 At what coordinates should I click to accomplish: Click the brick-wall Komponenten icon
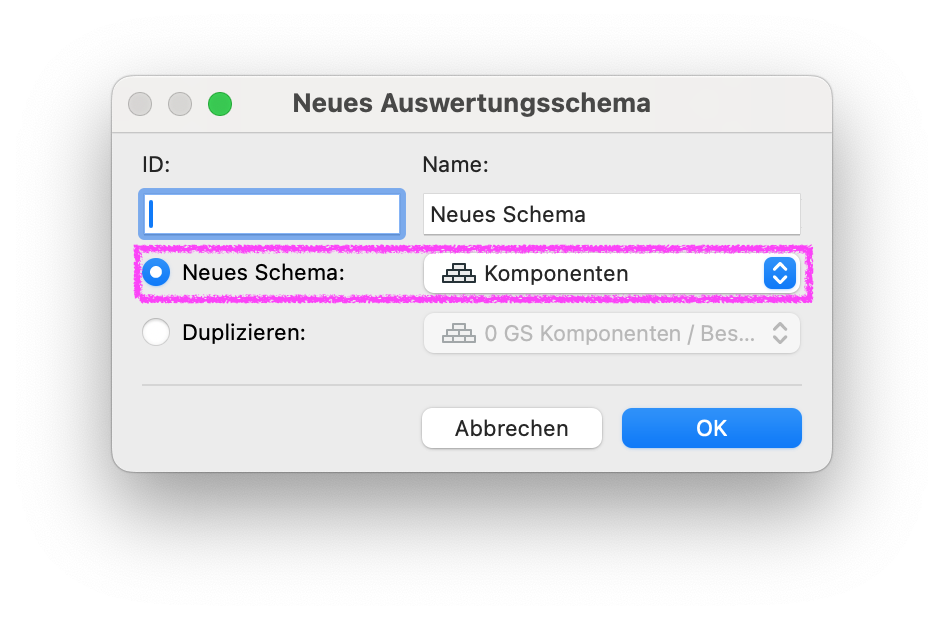pyautogui.click(x=459, y=273)
